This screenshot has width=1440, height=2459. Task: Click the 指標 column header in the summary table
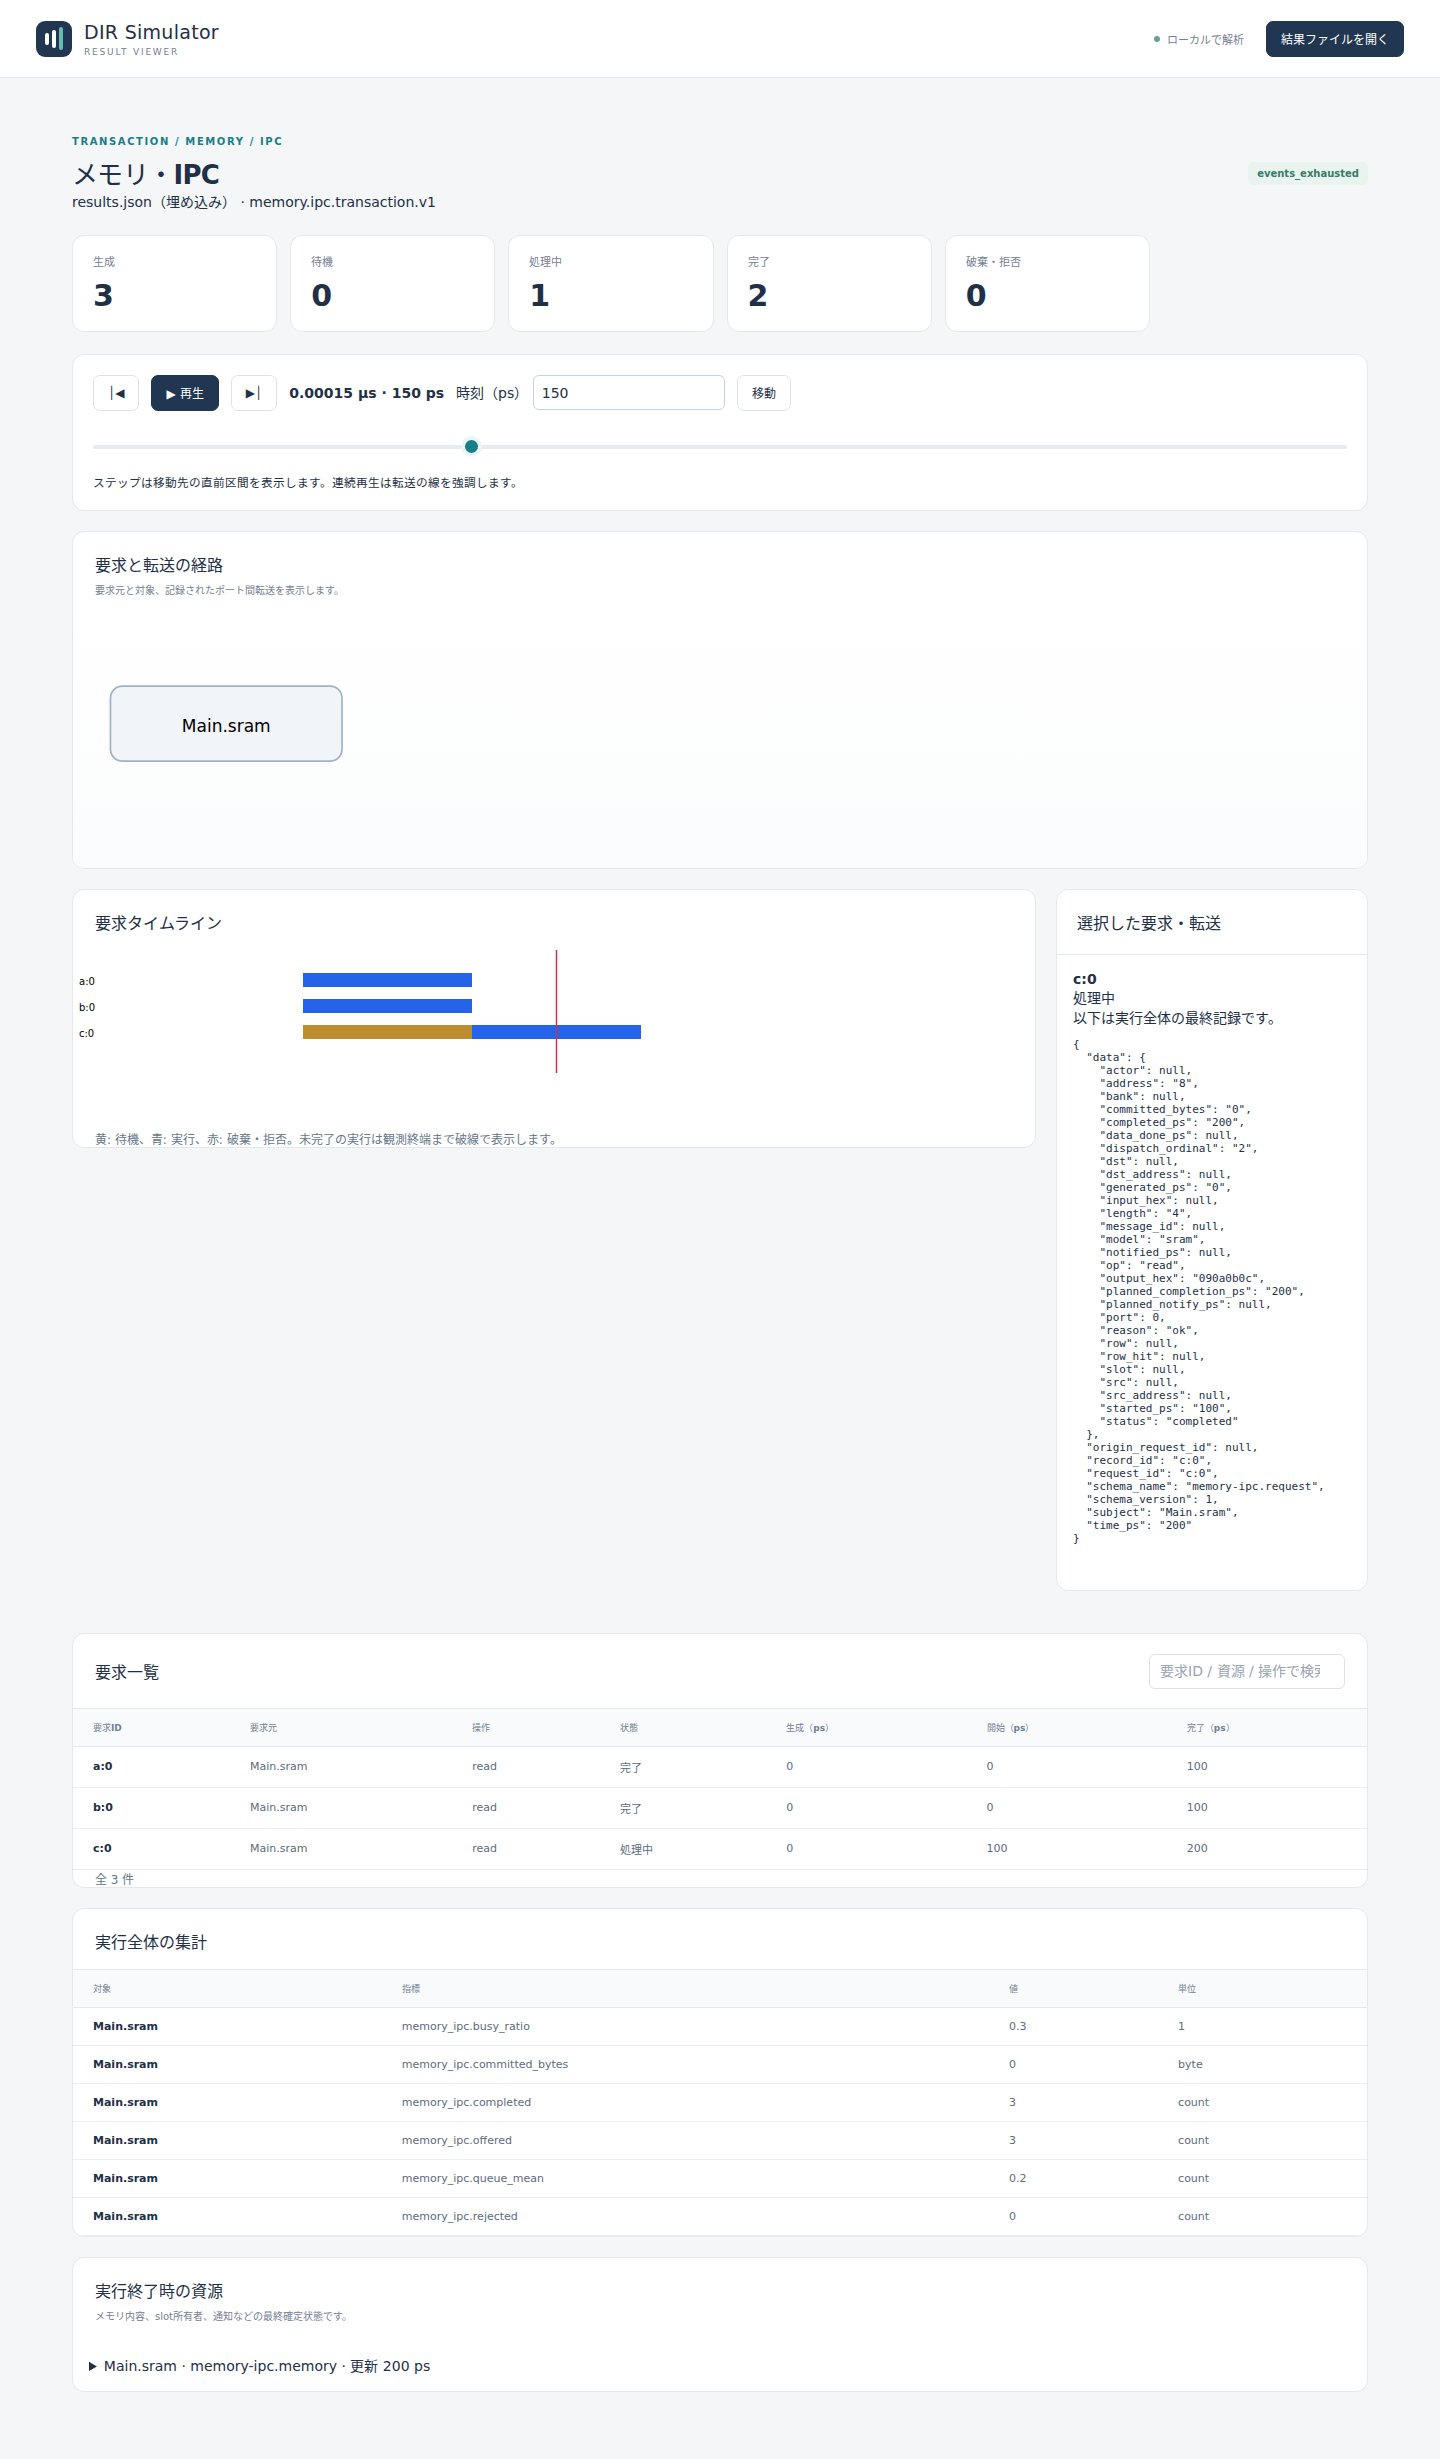[411, 1989]
